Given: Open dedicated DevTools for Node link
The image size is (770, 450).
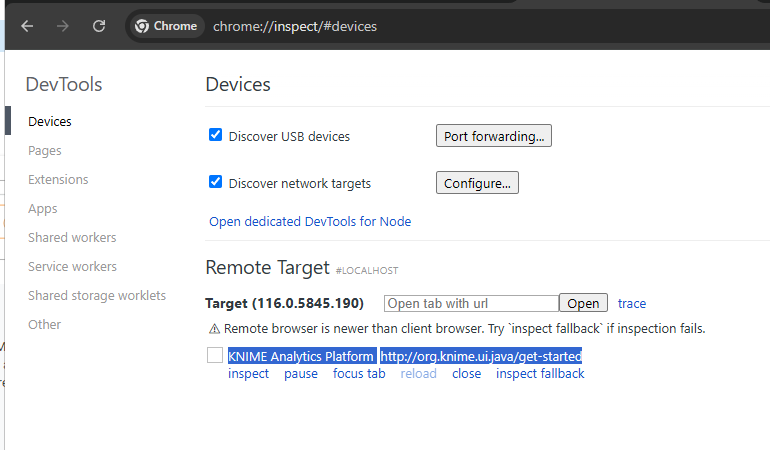Looking at the screenshot, I should 310,222.
